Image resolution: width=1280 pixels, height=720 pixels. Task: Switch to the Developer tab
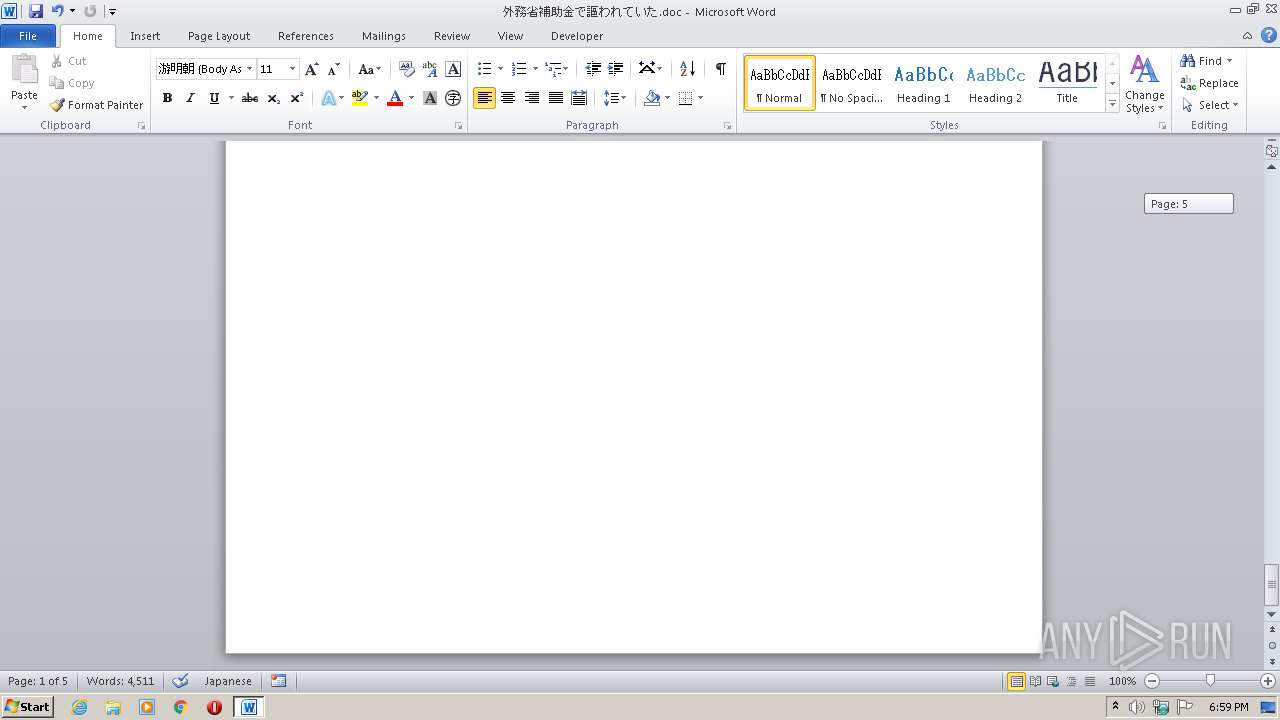coord(577,35)
